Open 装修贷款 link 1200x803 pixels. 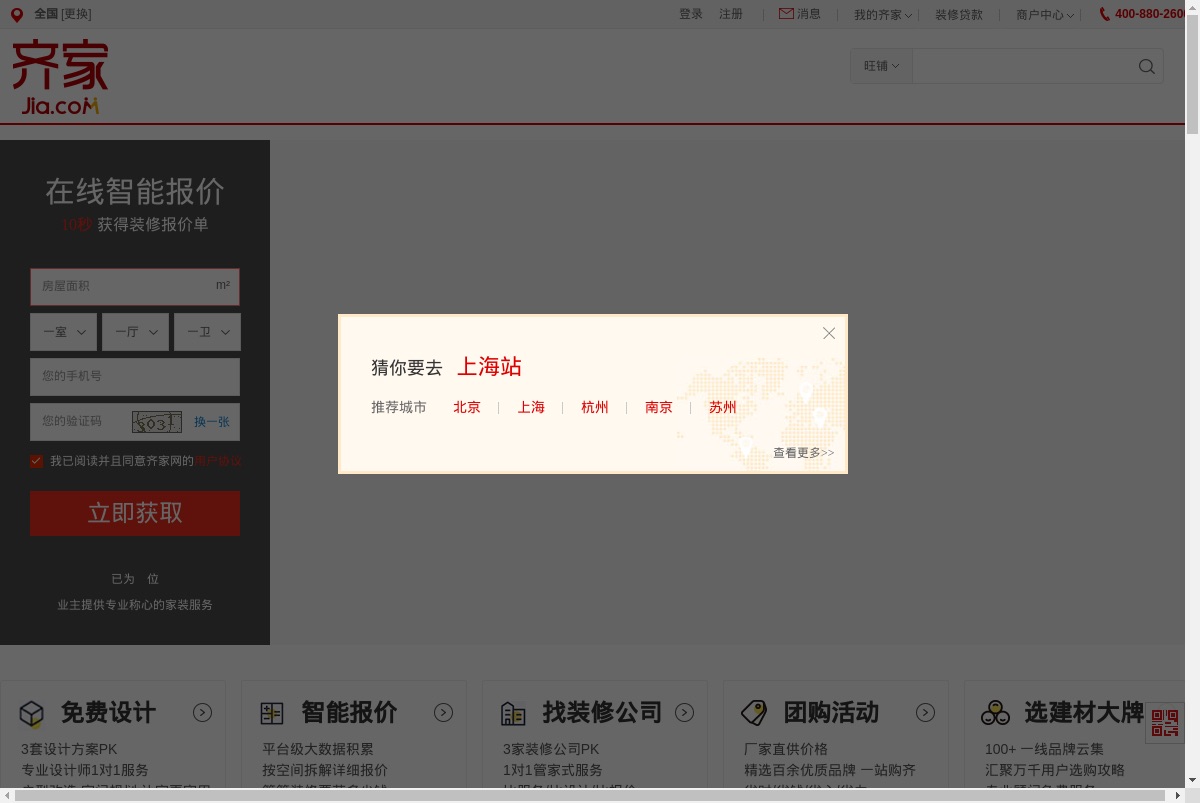coord(959,15)
